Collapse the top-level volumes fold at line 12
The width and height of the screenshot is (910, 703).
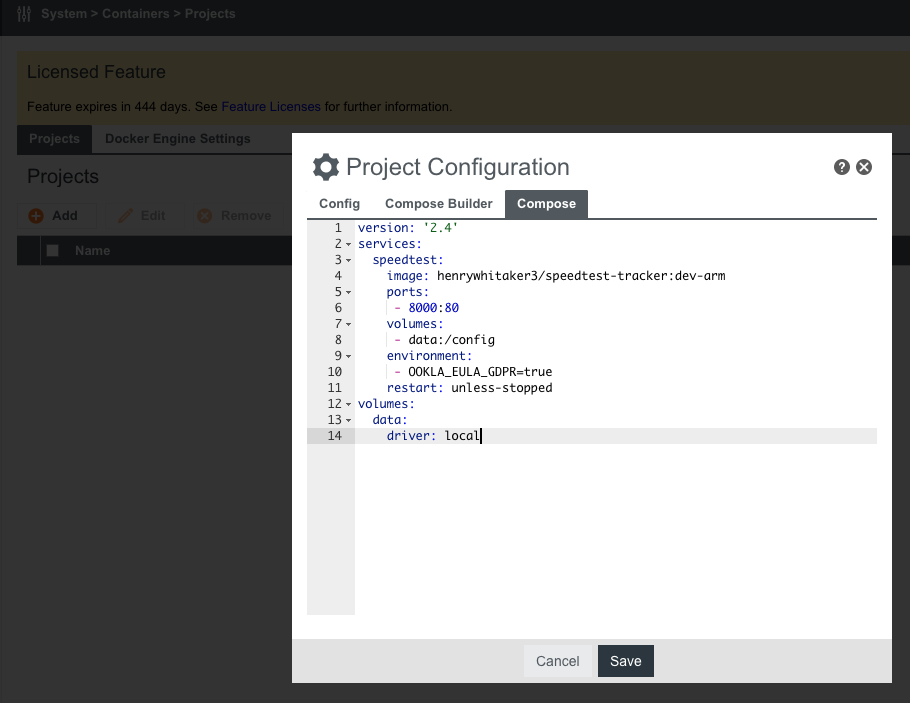pyautogui.click(x=348, y=404)
